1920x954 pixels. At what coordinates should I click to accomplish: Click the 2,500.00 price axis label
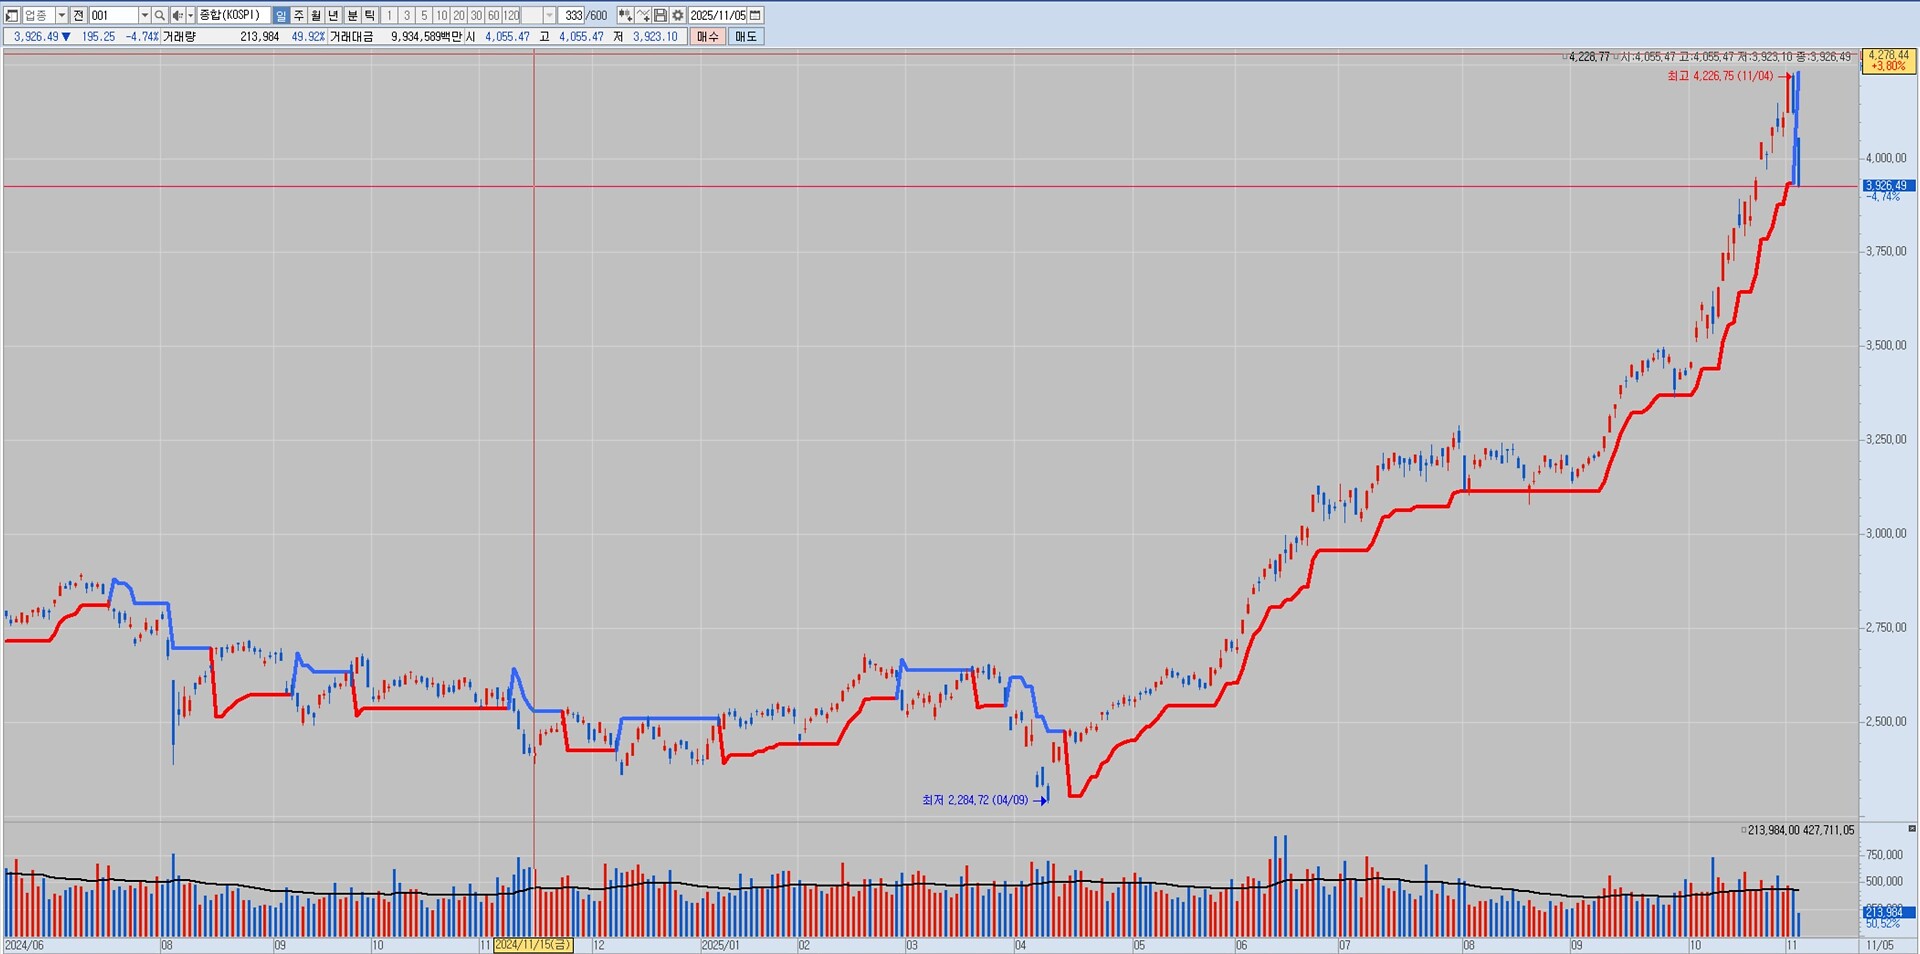[x=1886, y=721]
